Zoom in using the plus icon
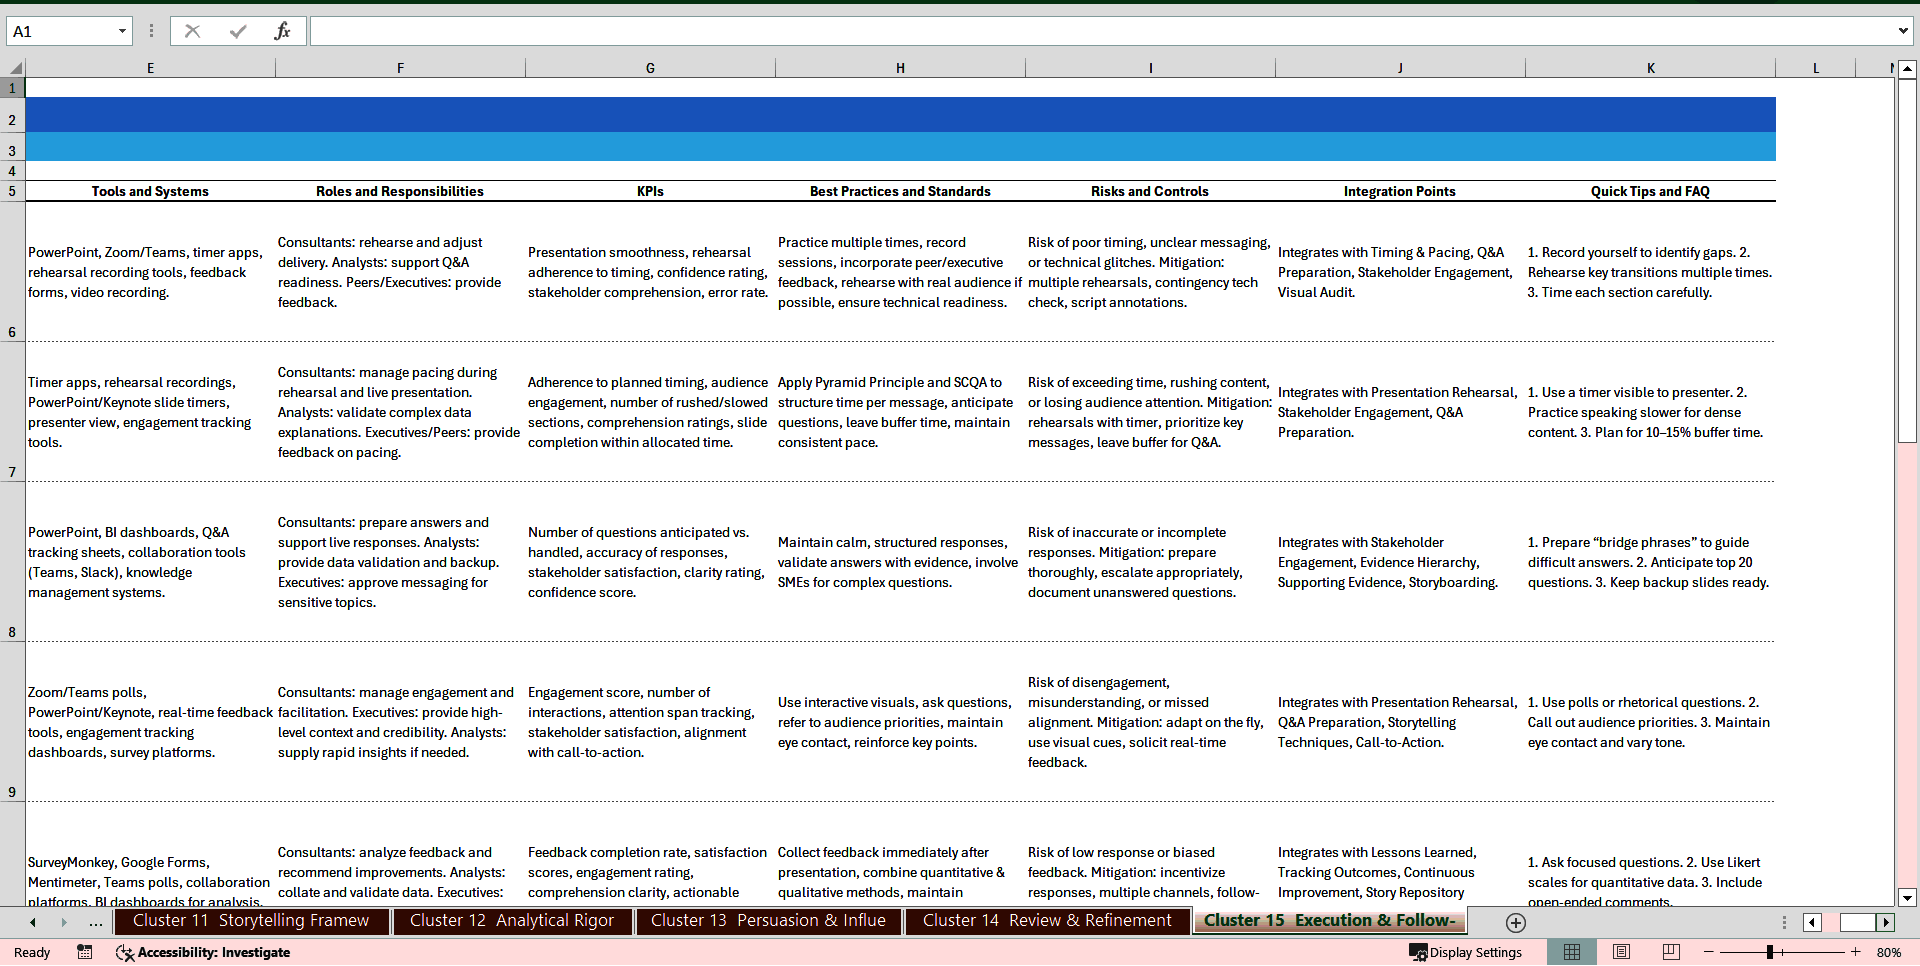This screenshot has width=1920, height=966. (1855, 952)
